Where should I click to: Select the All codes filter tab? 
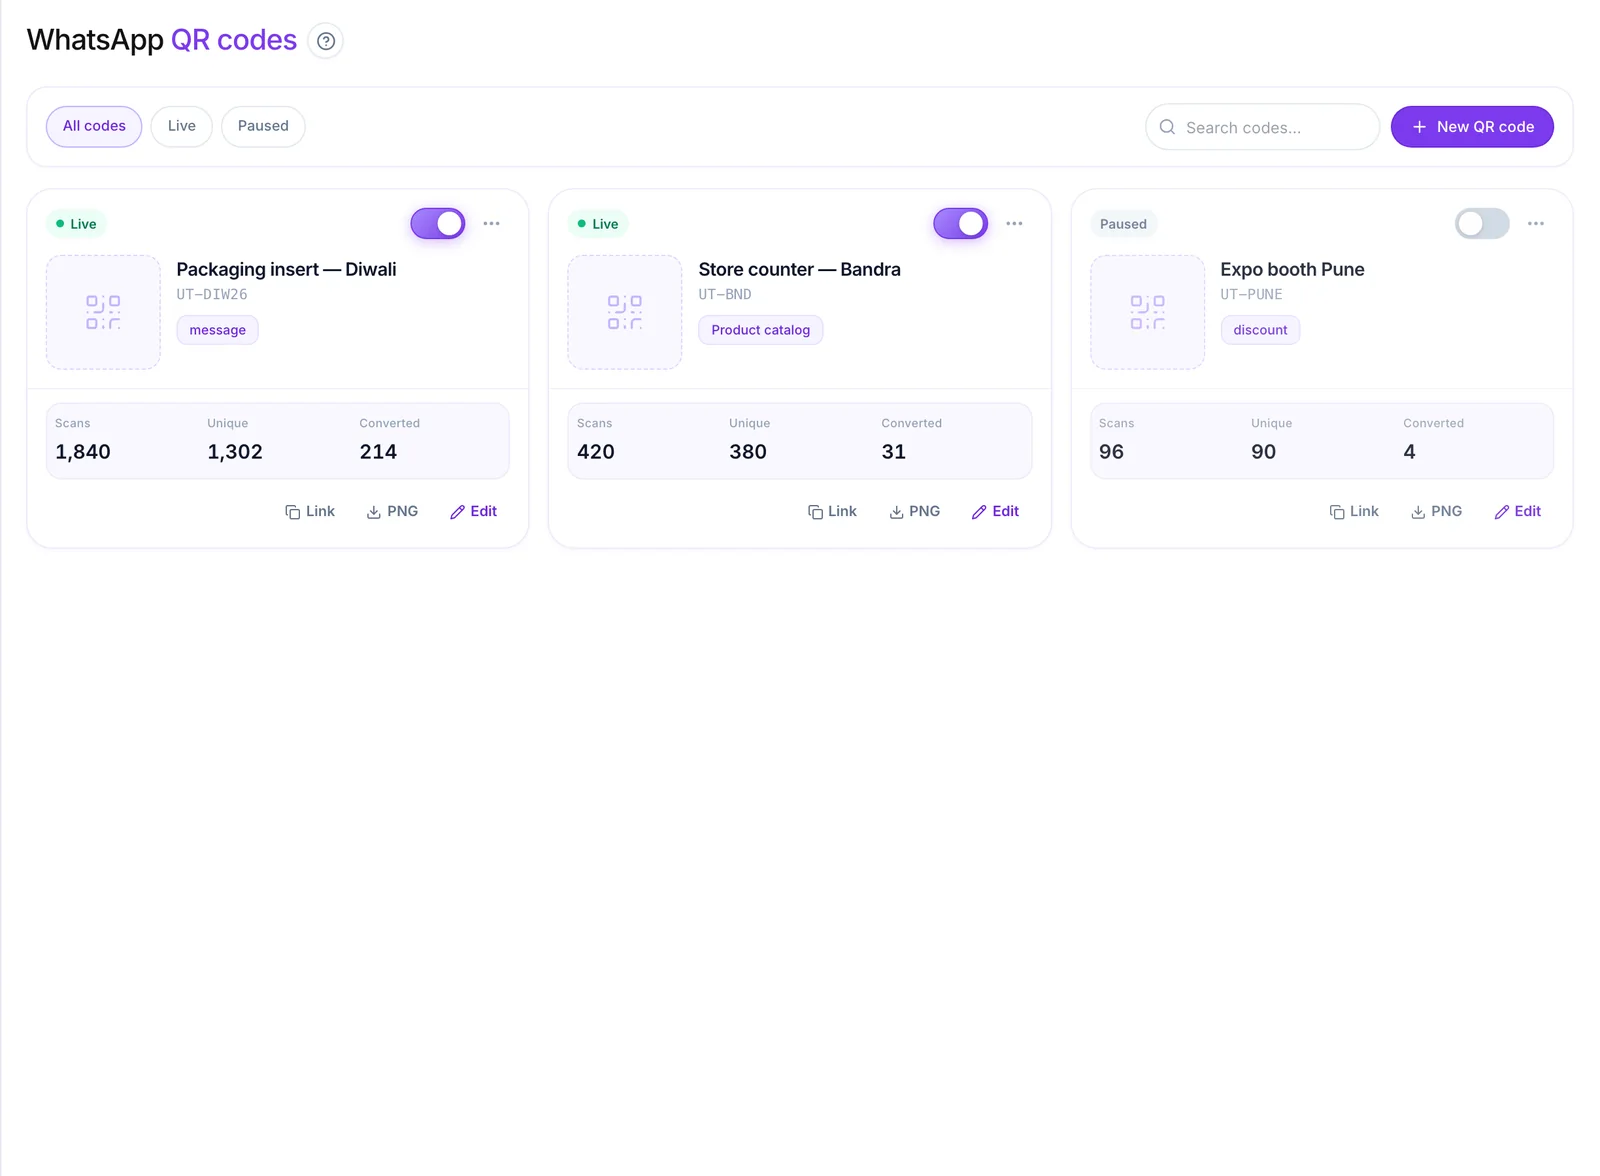[94, 126]
